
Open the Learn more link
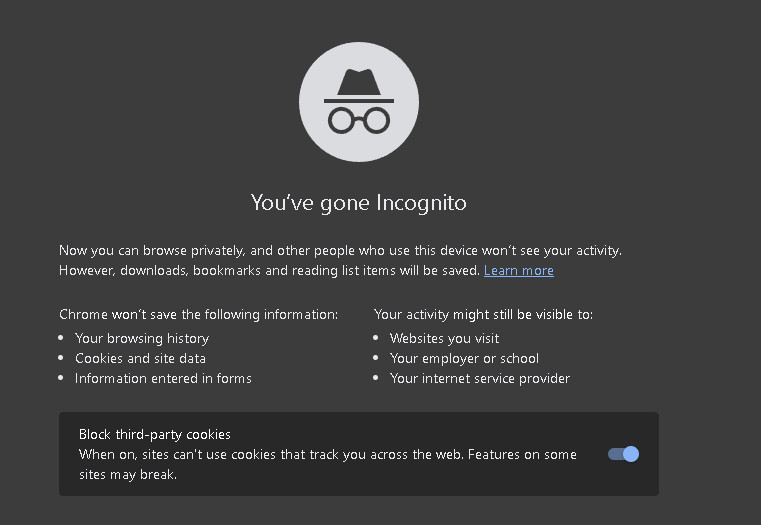coord(518,270)
